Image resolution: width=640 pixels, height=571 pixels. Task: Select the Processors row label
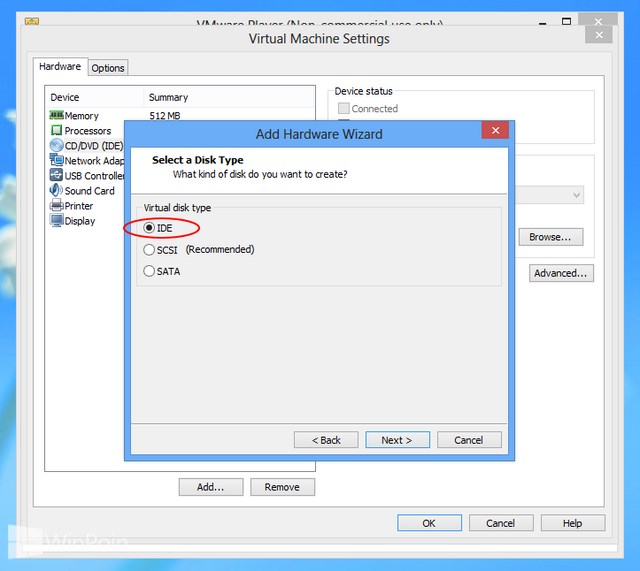tap(88, 131)
